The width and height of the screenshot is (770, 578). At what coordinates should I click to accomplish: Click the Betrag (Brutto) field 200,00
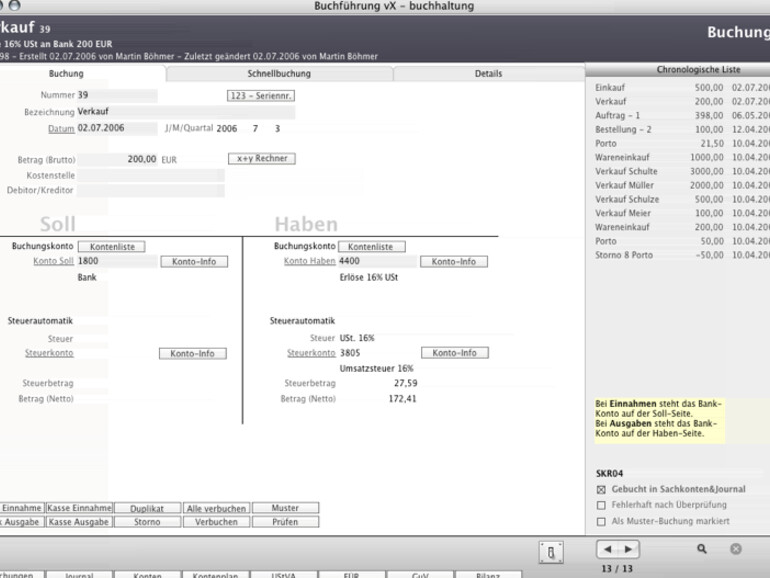pyautogui.click(x=117, y=159)
